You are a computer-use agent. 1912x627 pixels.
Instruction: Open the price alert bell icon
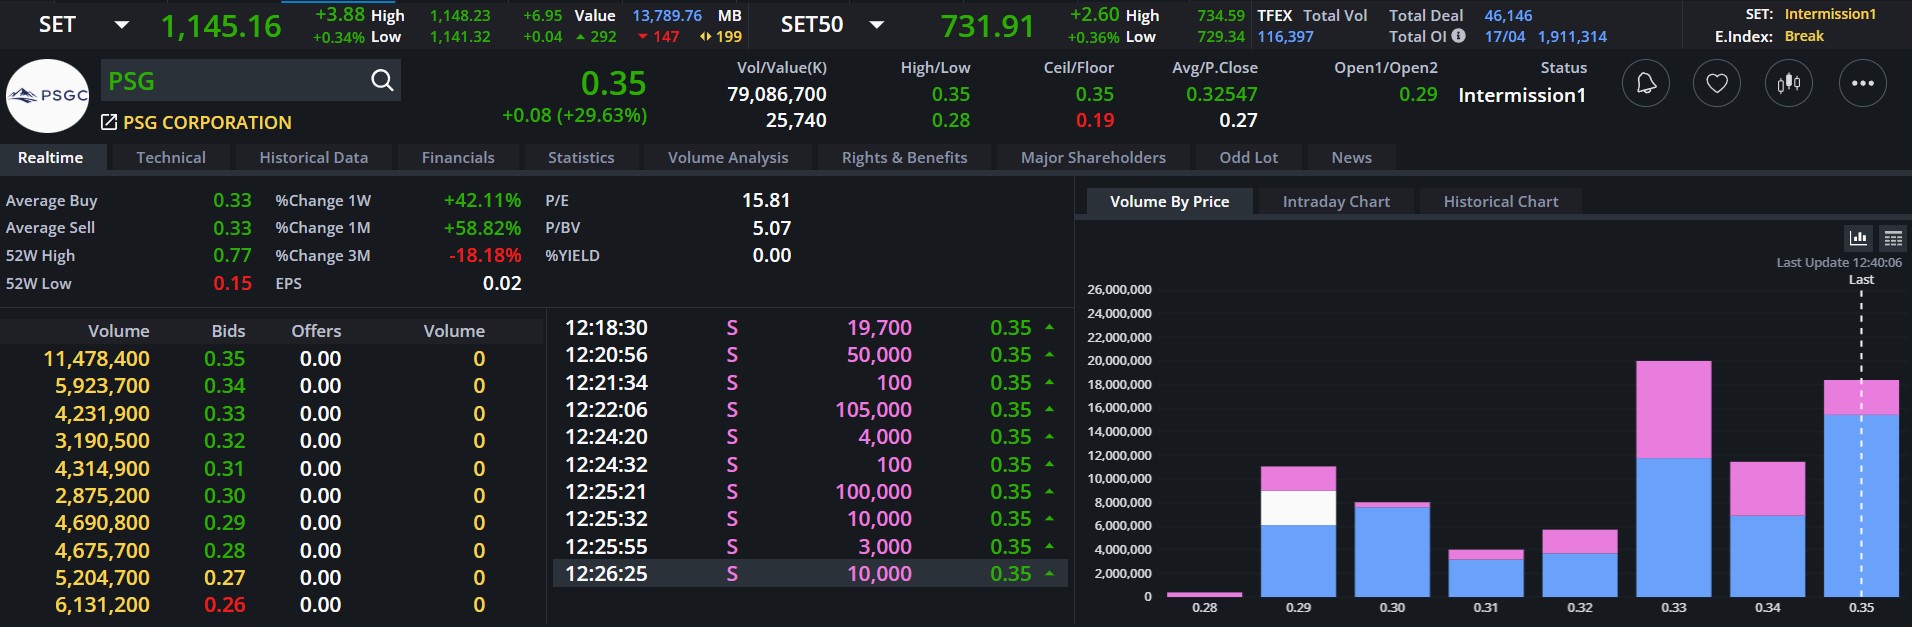[x=1645, y=83]
